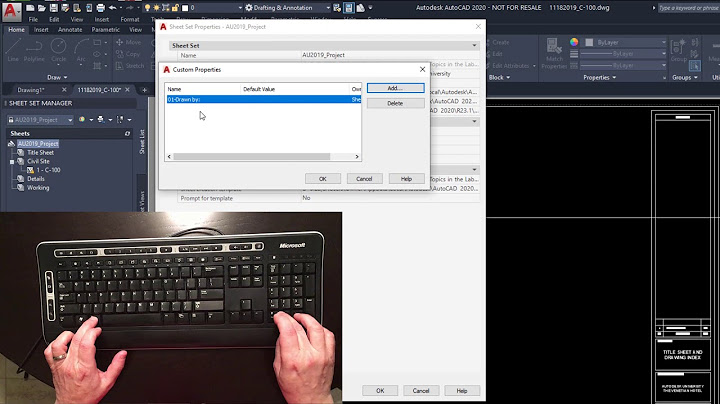This screenshot has height=404, width=720.
Task: Click the Publish to DWF icon in Sheet Set Manager
Action: 82,119
